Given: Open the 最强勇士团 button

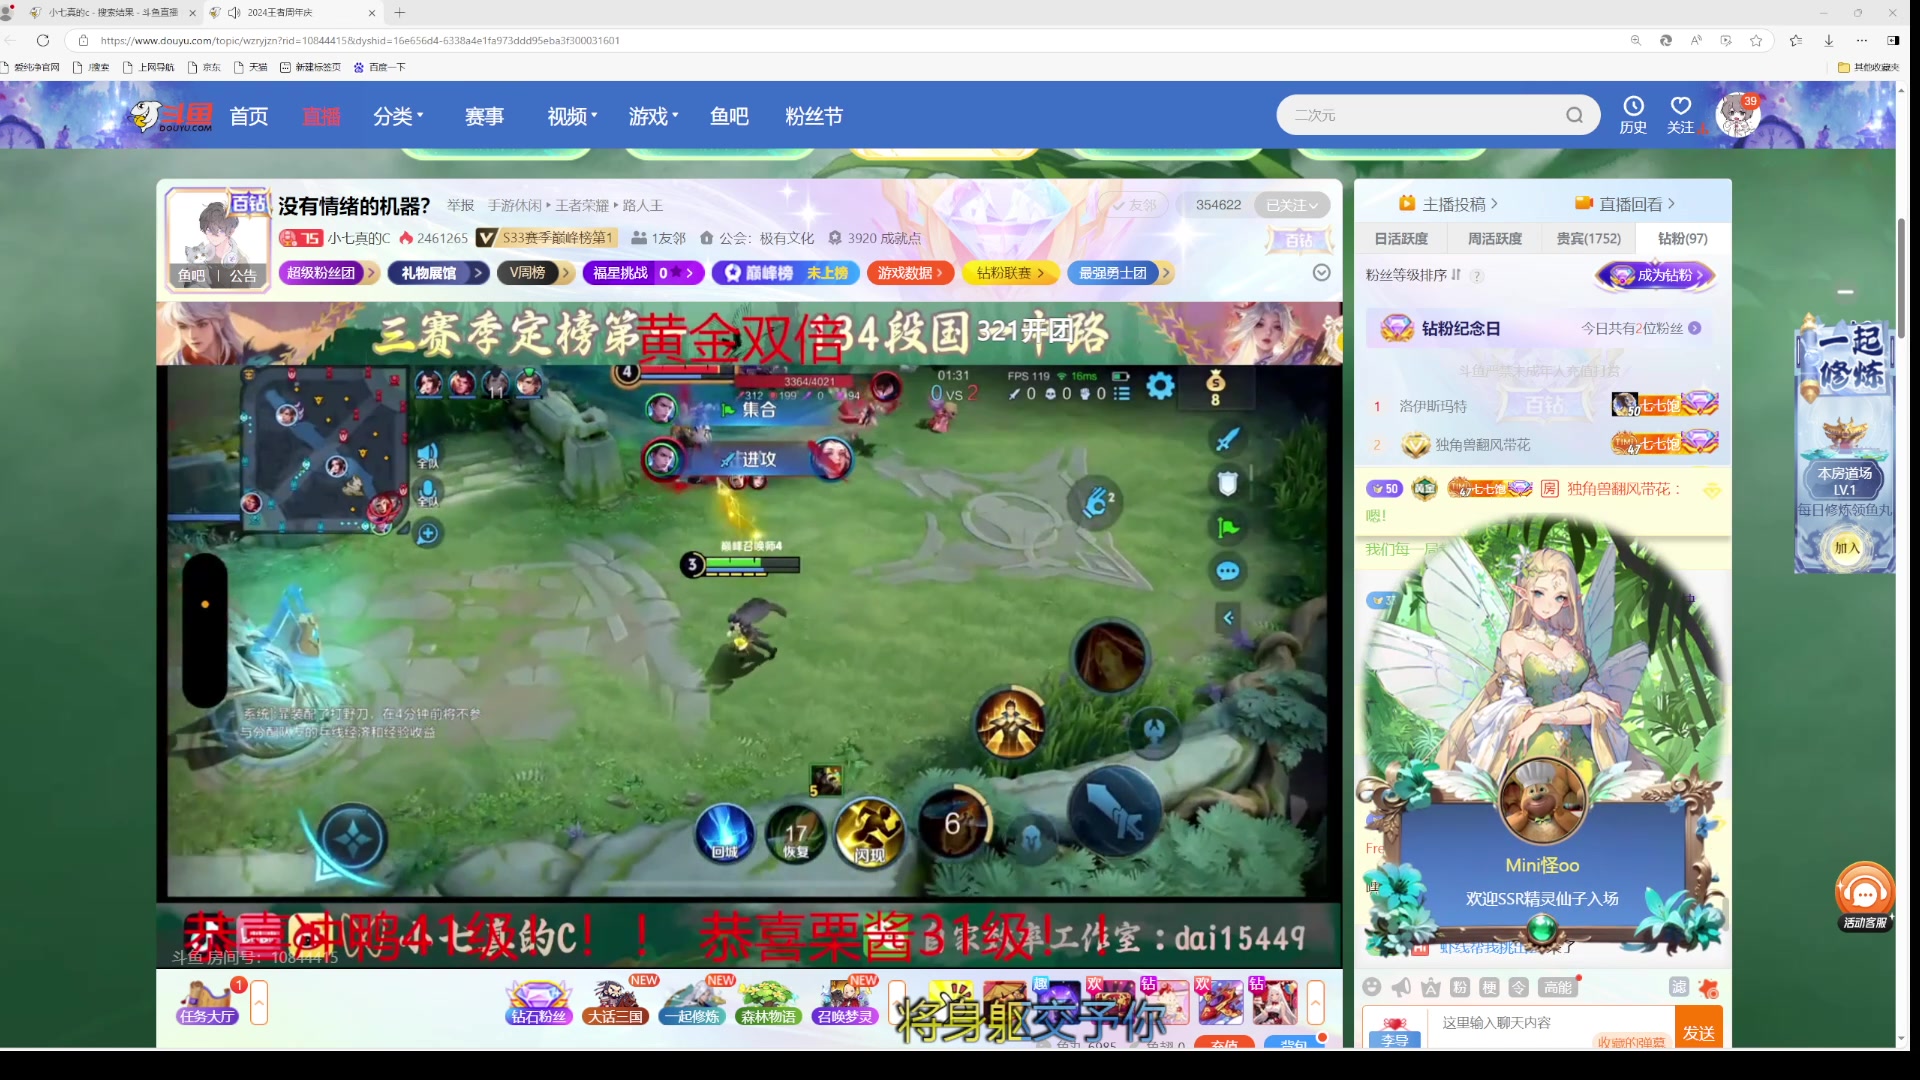Looking at the screenshot, I should coord(1120,273).
